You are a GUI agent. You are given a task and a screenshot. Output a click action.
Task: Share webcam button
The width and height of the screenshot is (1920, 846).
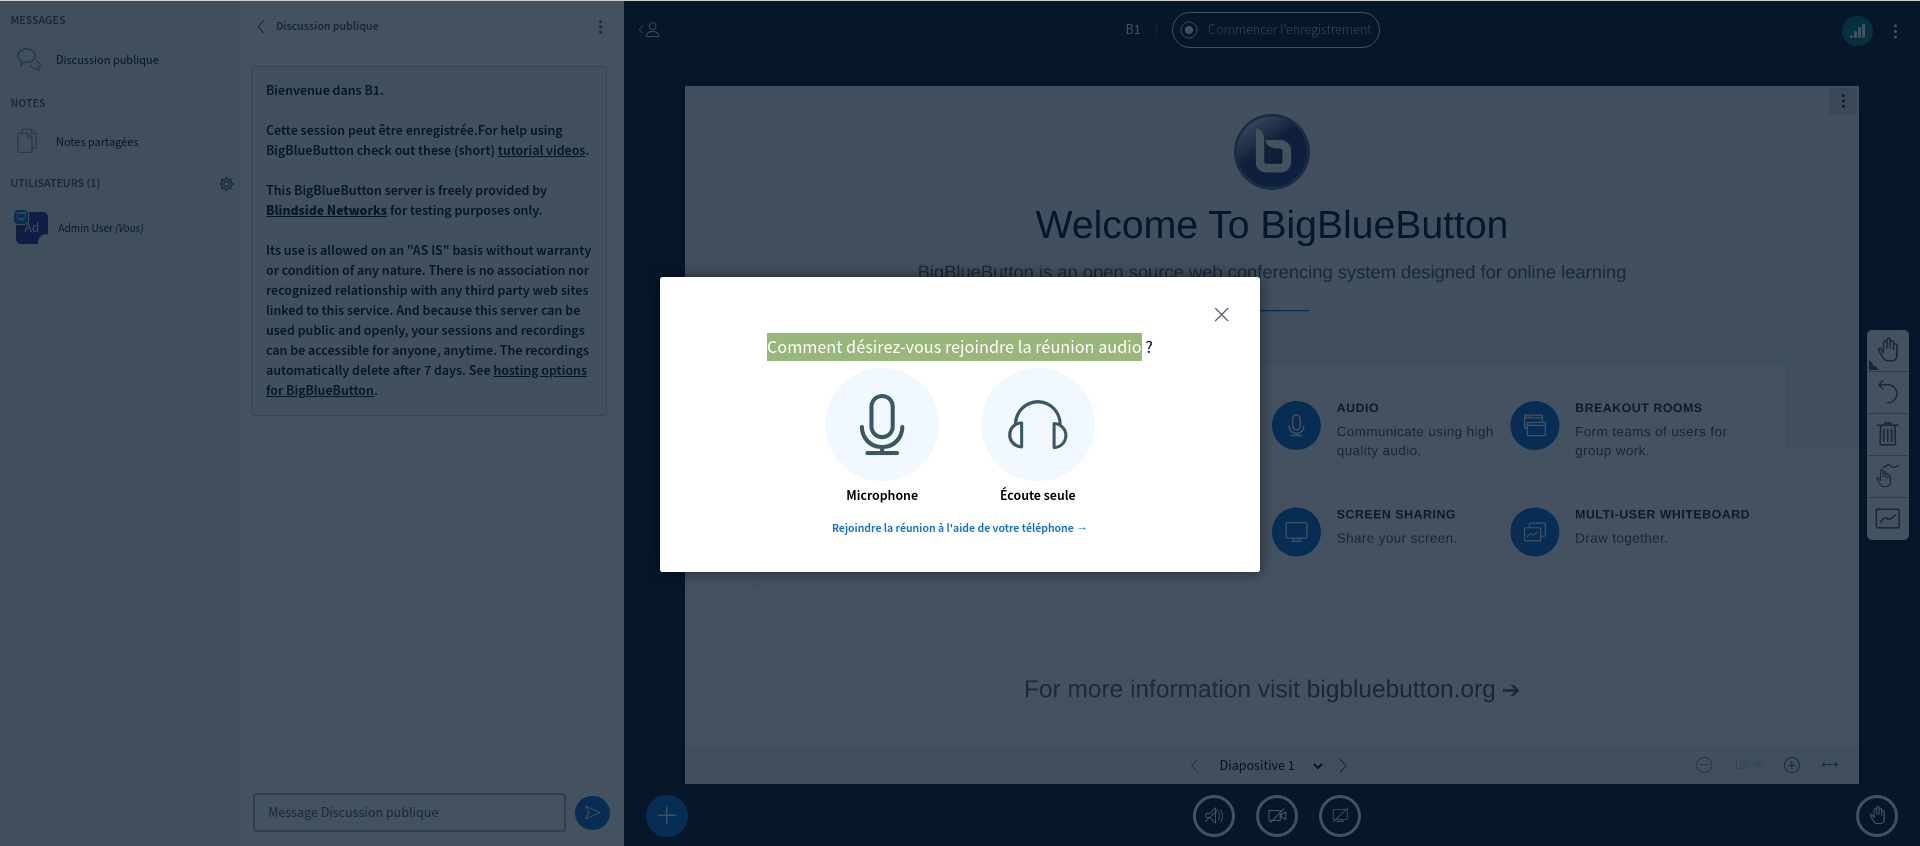click(1277, 816)
